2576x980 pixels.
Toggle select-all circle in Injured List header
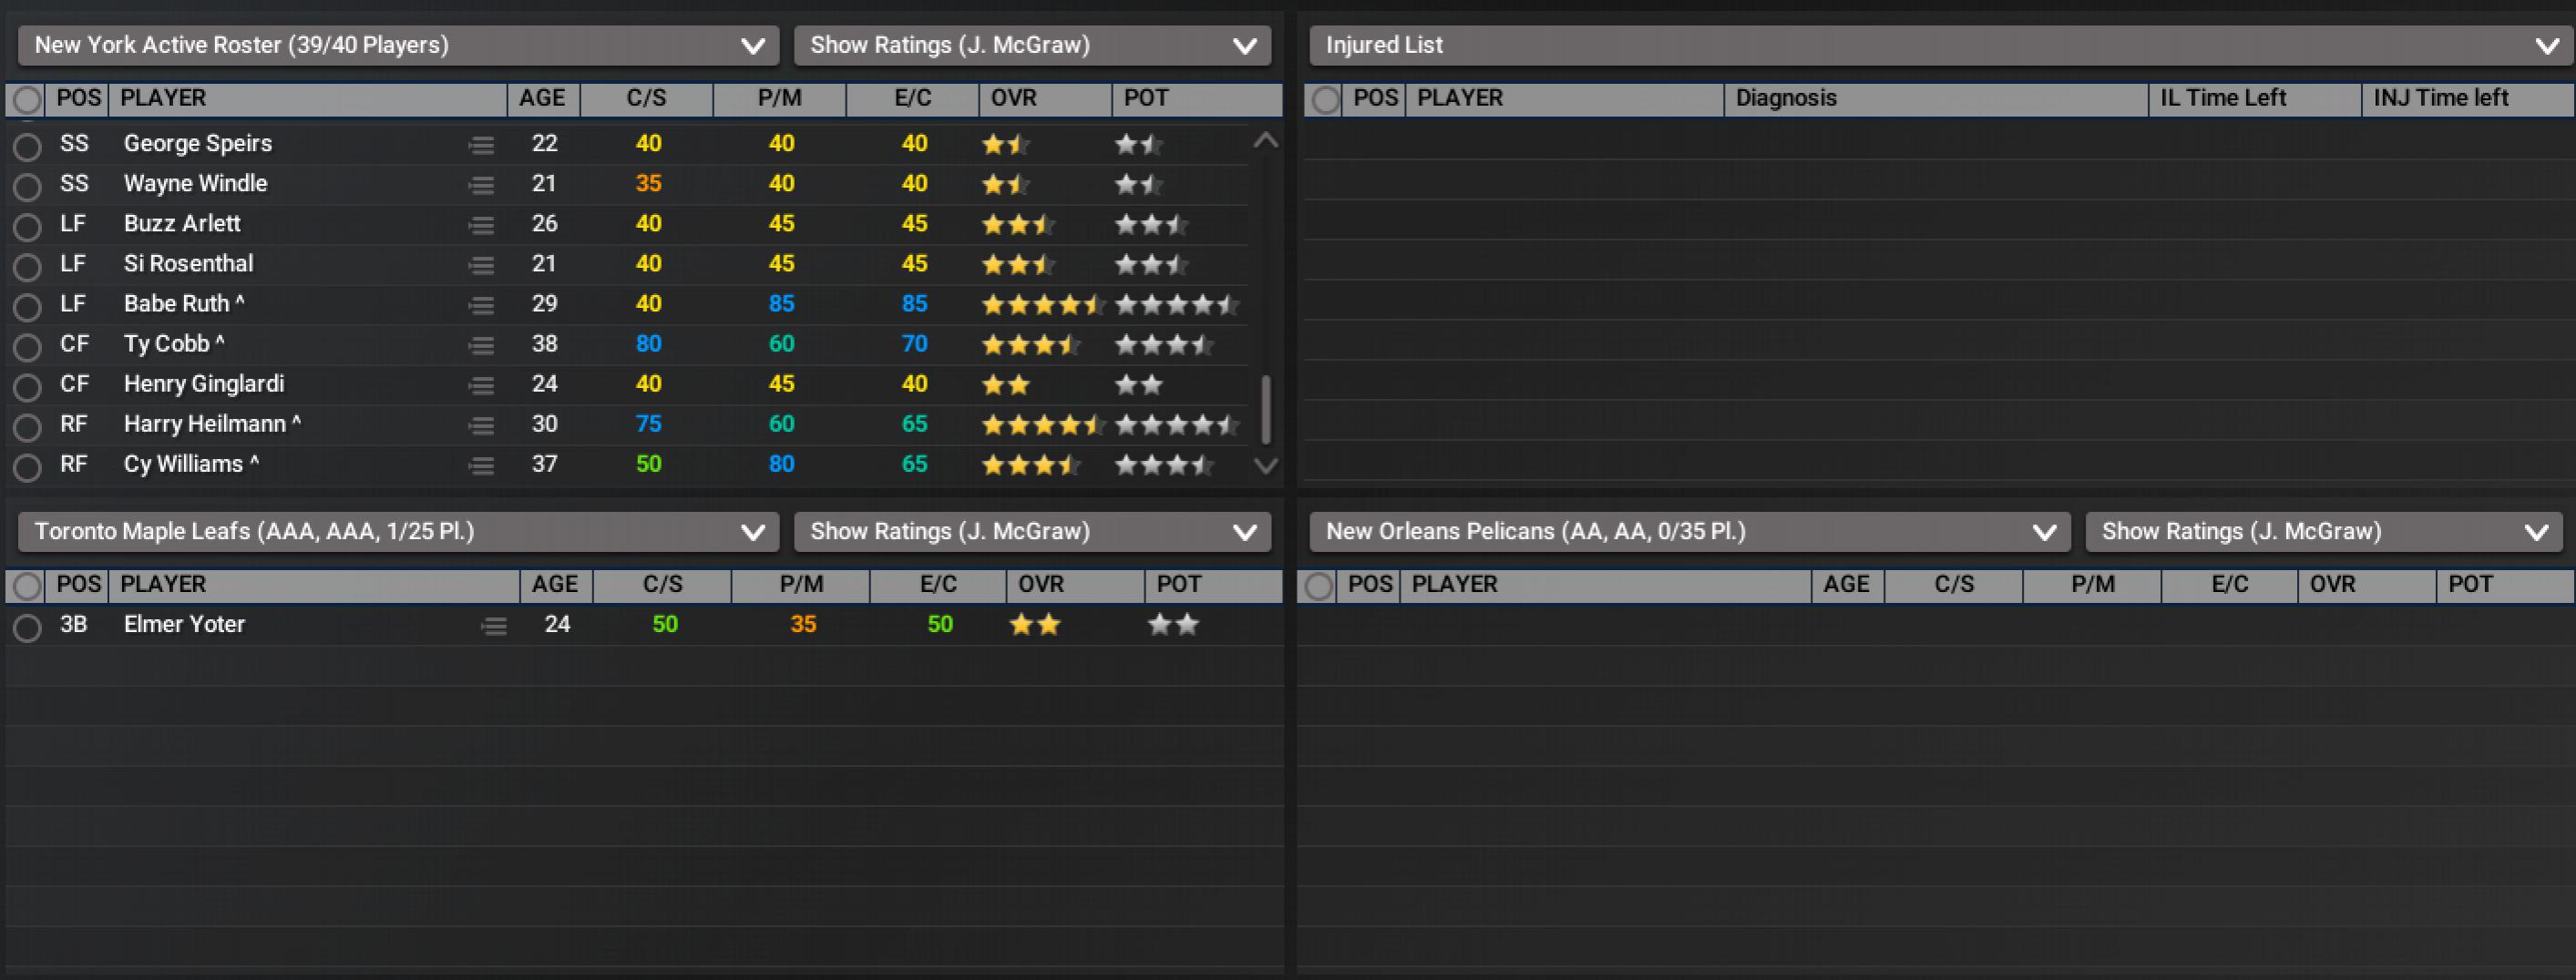(x=1325, y=100)
